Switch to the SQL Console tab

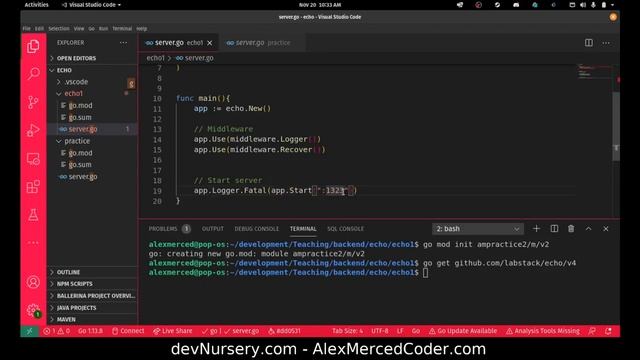(x=345, y=229)
